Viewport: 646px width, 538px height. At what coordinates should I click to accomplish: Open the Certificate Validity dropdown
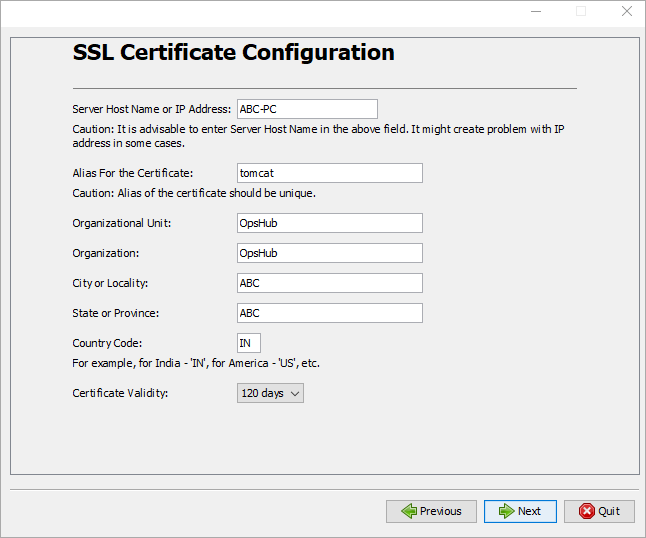pyautogui.click(x=269, y=393)
